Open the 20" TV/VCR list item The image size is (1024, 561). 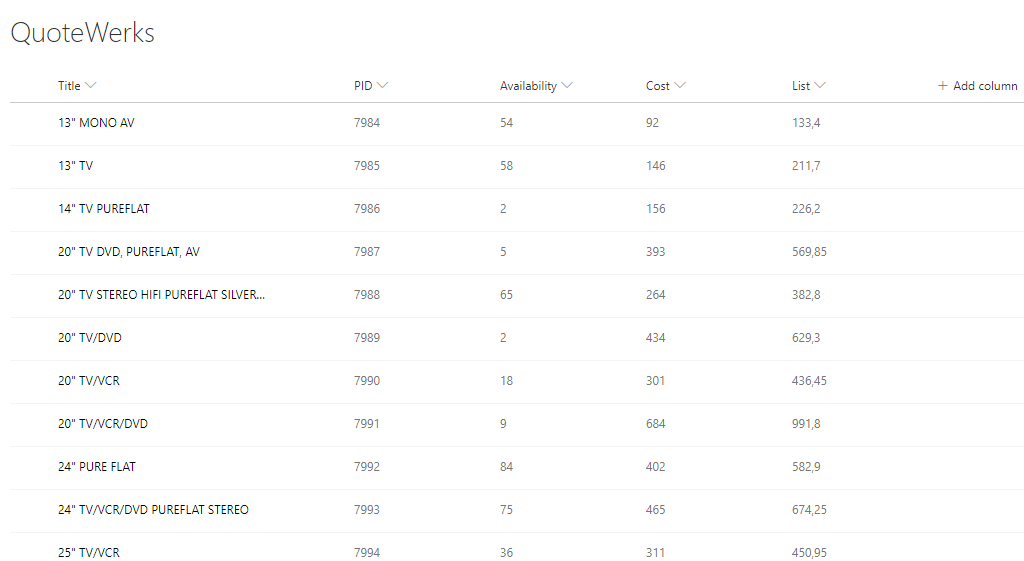[89, 381]
